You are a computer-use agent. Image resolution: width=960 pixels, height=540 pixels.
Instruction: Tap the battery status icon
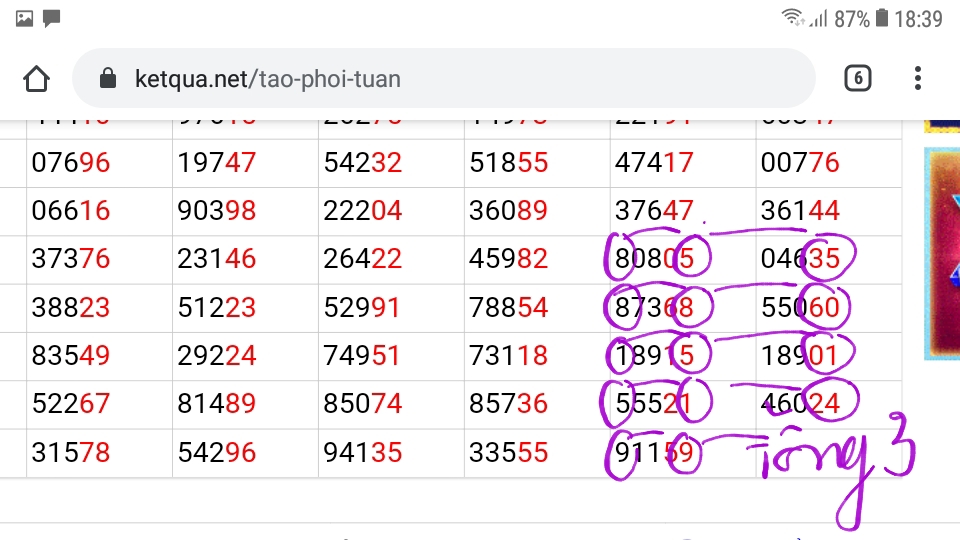(x=882, y=18)
